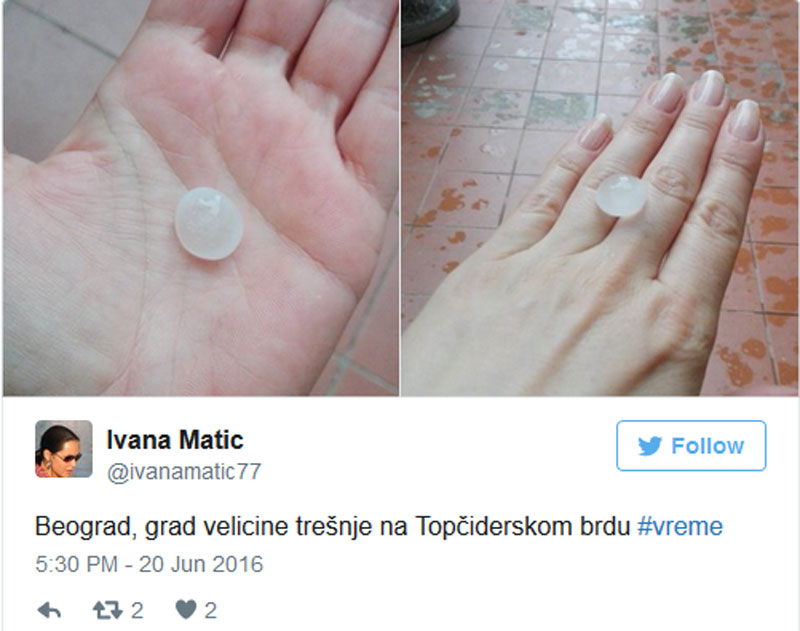Click the retweet count number 2

(137, 611)
